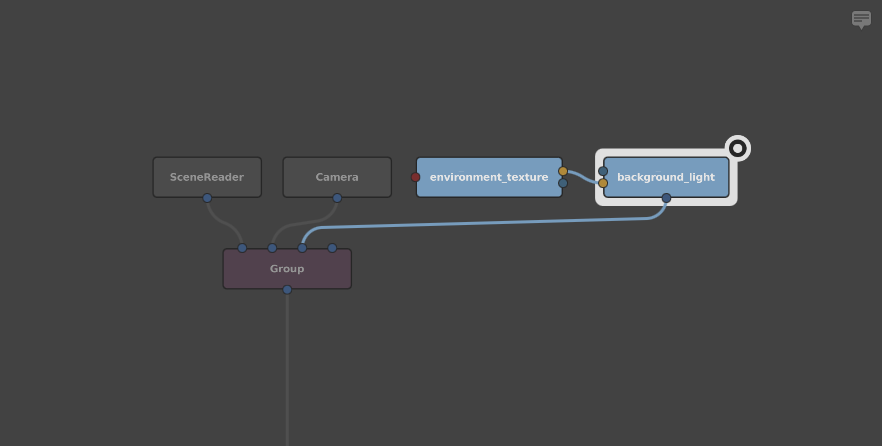Select the Camera node
The height and width of the screenshot is (446, 882).
(337, 177)
